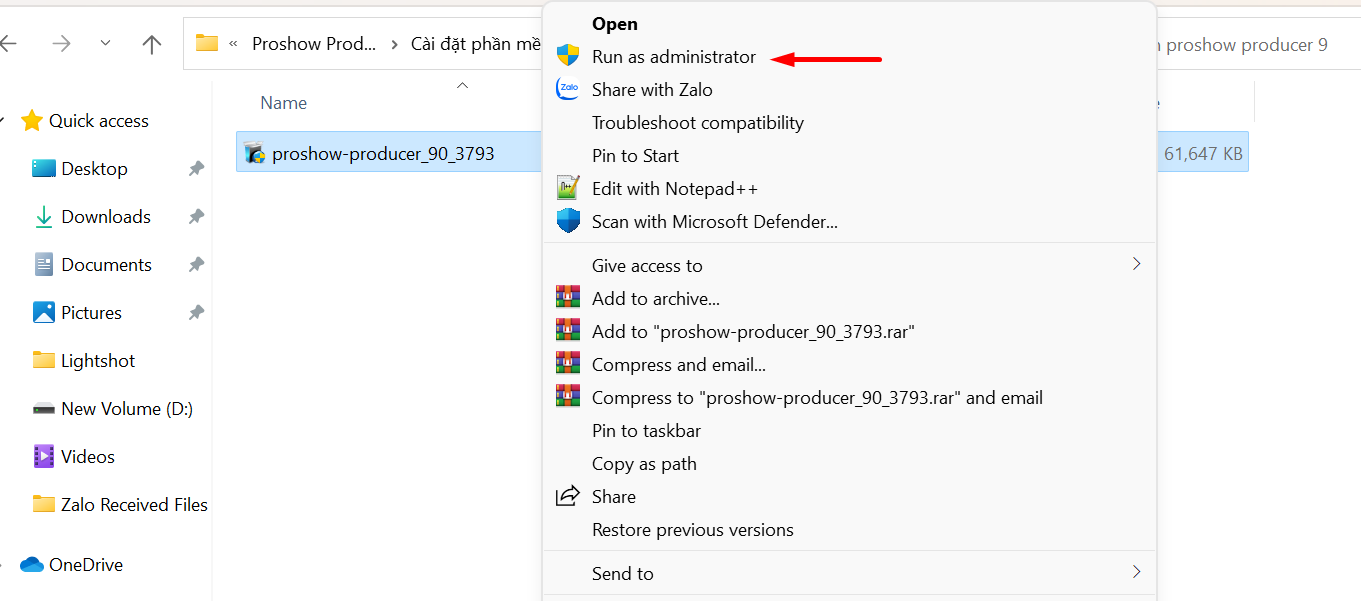1361x601 pixels.
Task: Choose Run as administrator
Action: 674,57
